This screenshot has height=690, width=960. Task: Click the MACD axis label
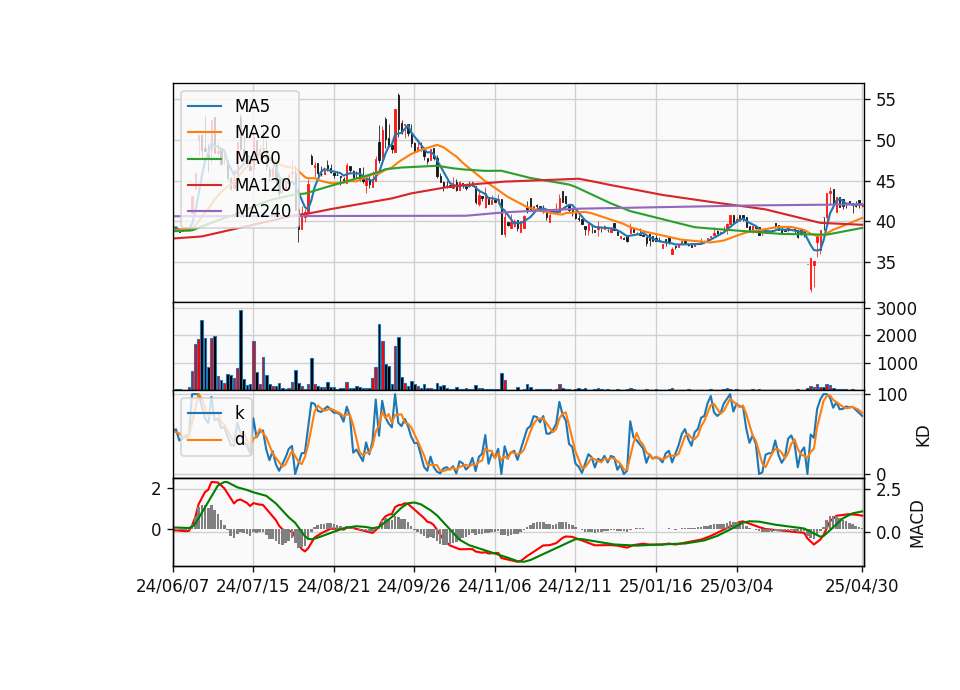tap(917, 524)
